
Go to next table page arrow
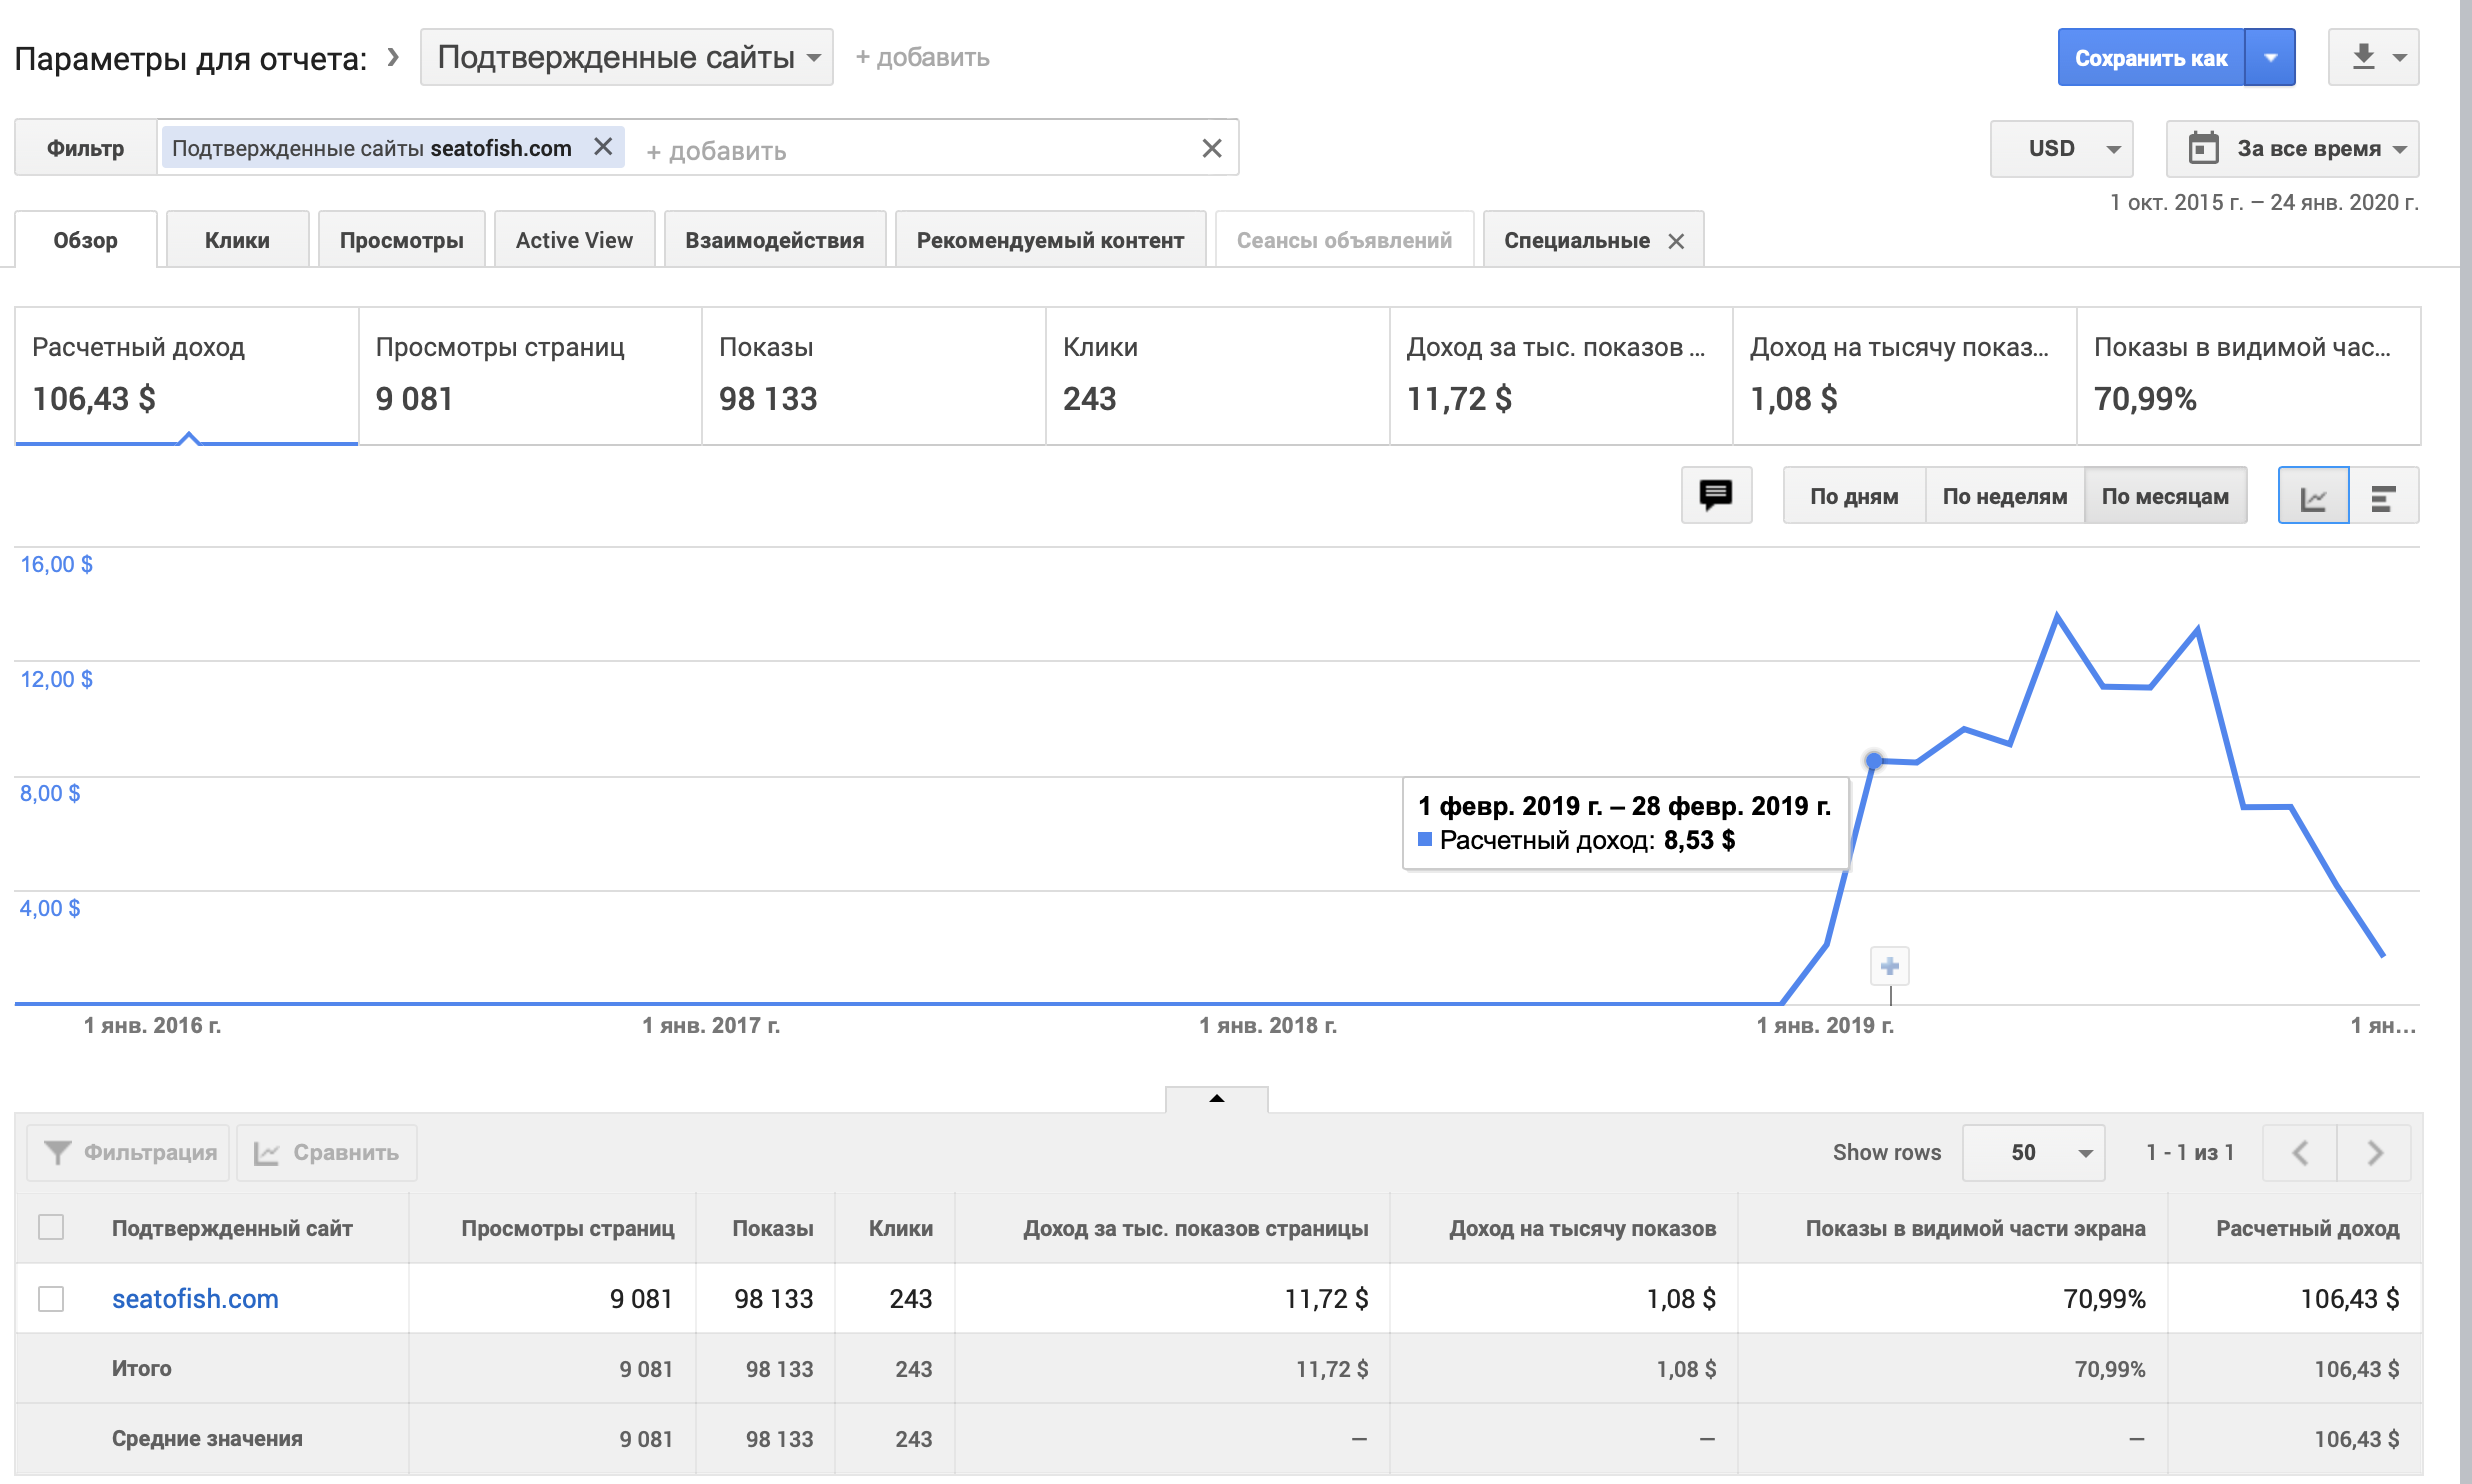click(2375, 1153)
